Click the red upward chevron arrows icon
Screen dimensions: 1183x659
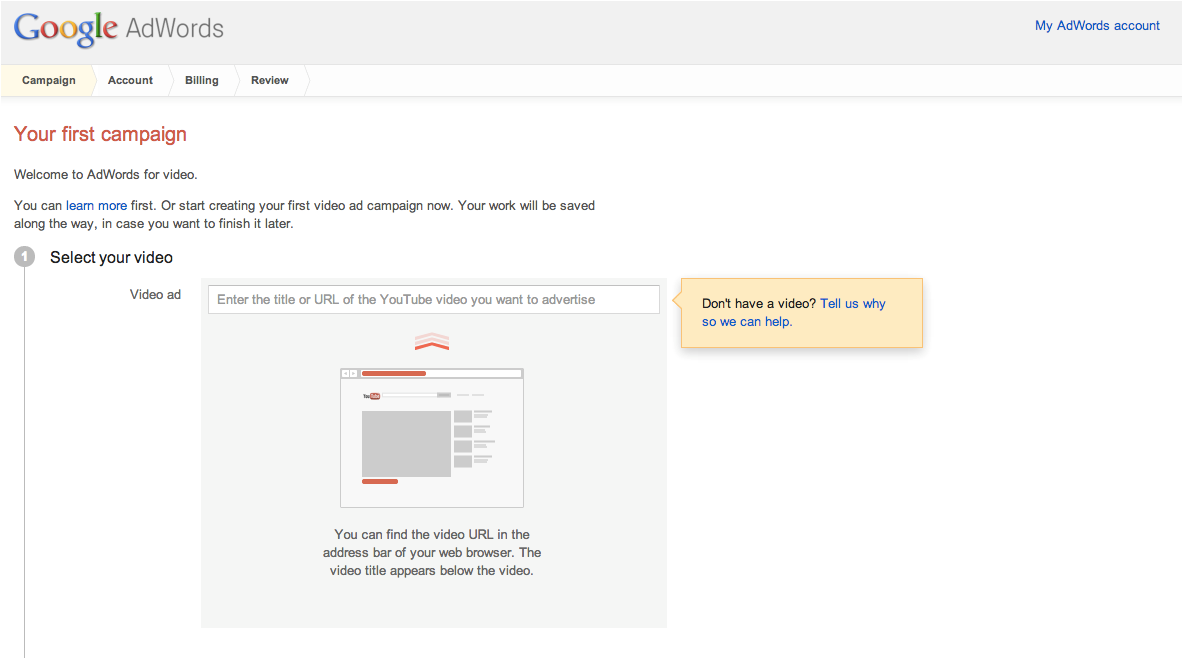[432, 342]
